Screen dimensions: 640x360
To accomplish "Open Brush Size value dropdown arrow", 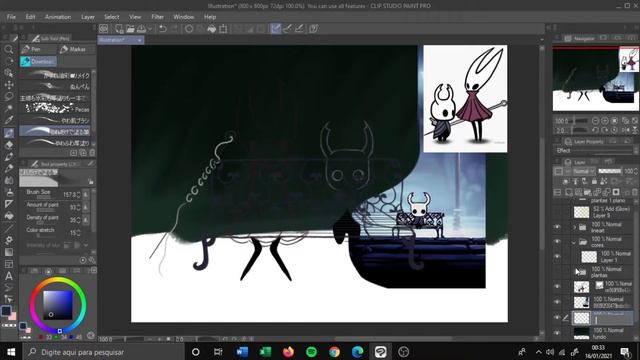I will point(86,195).
